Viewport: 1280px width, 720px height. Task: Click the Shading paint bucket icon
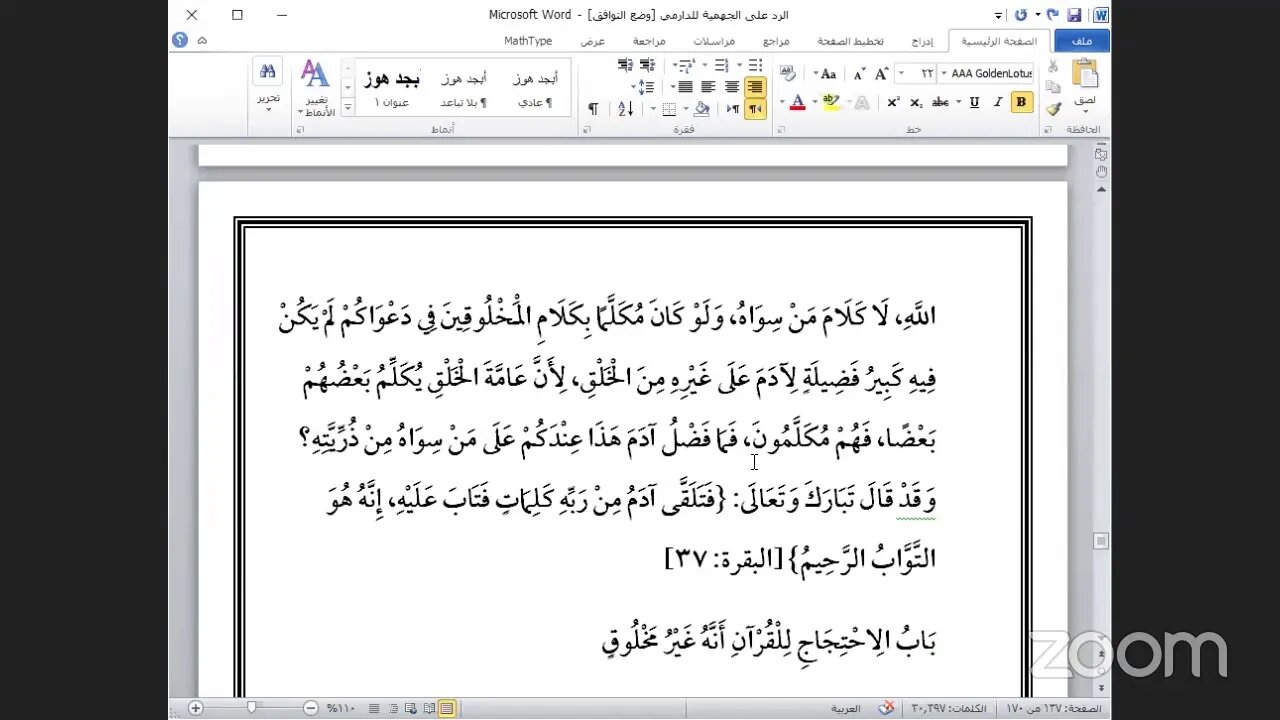coord(701,108)
